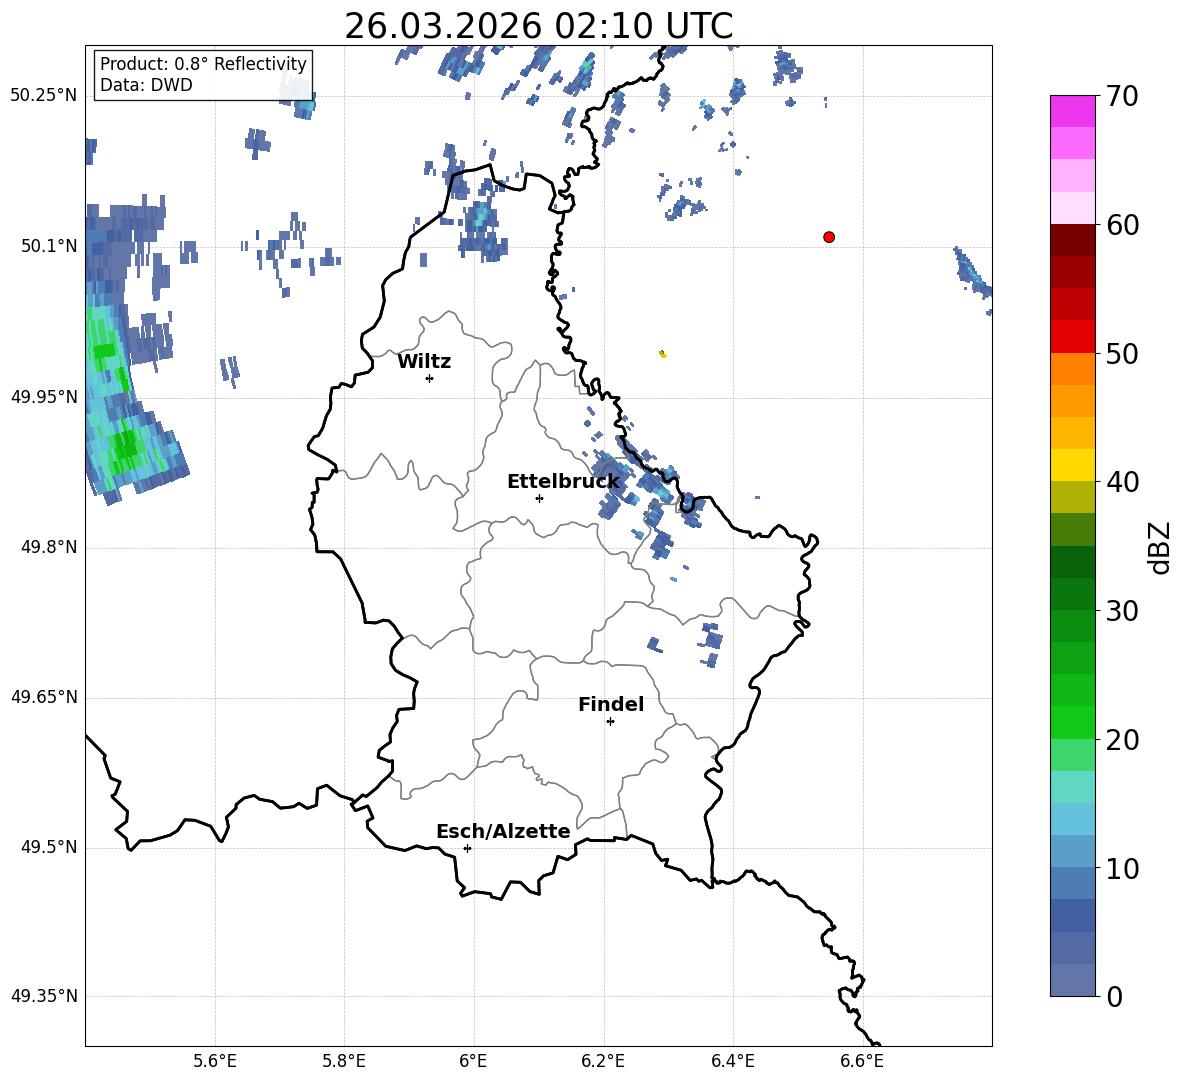Click the 6.2°E longitude label

(x=603, y=1061)
